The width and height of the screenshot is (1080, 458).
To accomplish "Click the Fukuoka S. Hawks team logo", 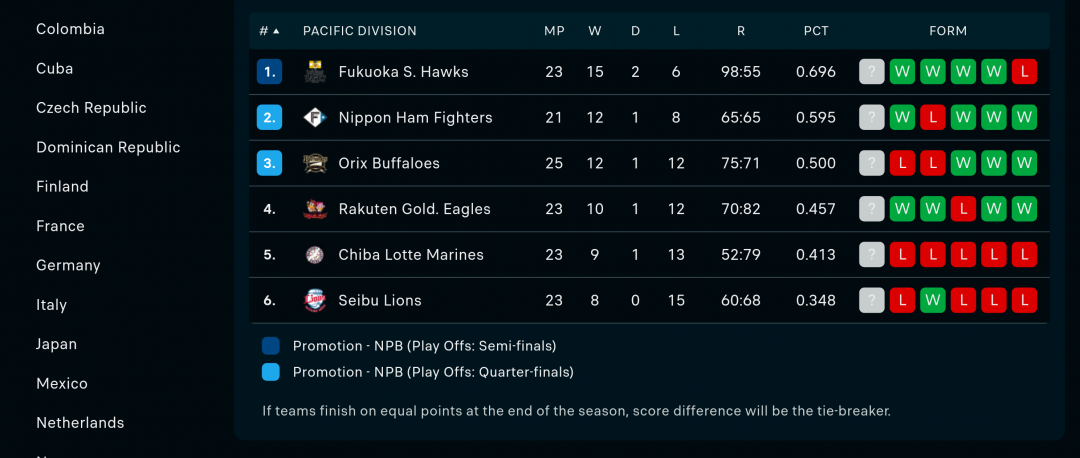I will coord(315,72).
